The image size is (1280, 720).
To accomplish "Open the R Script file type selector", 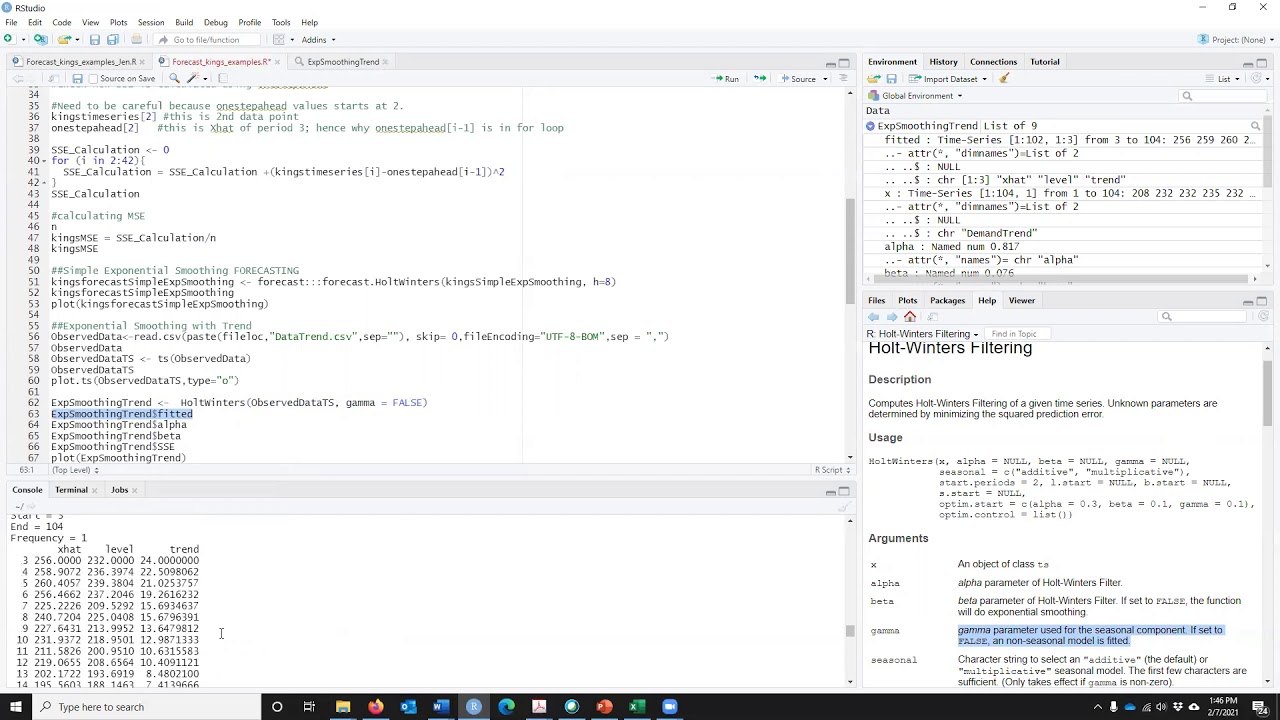I will (x=832, y=470).
